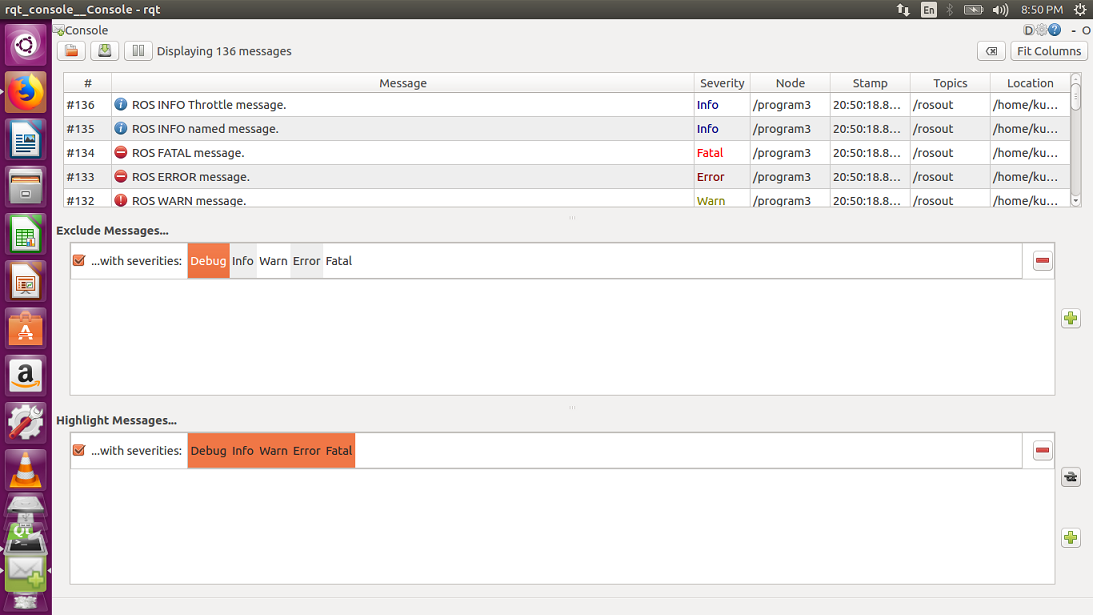The image size is (1093, 615).
Task: Toggle Info severity in Exclude Messages
Action: pyautogui.click(x=243, y=261)
